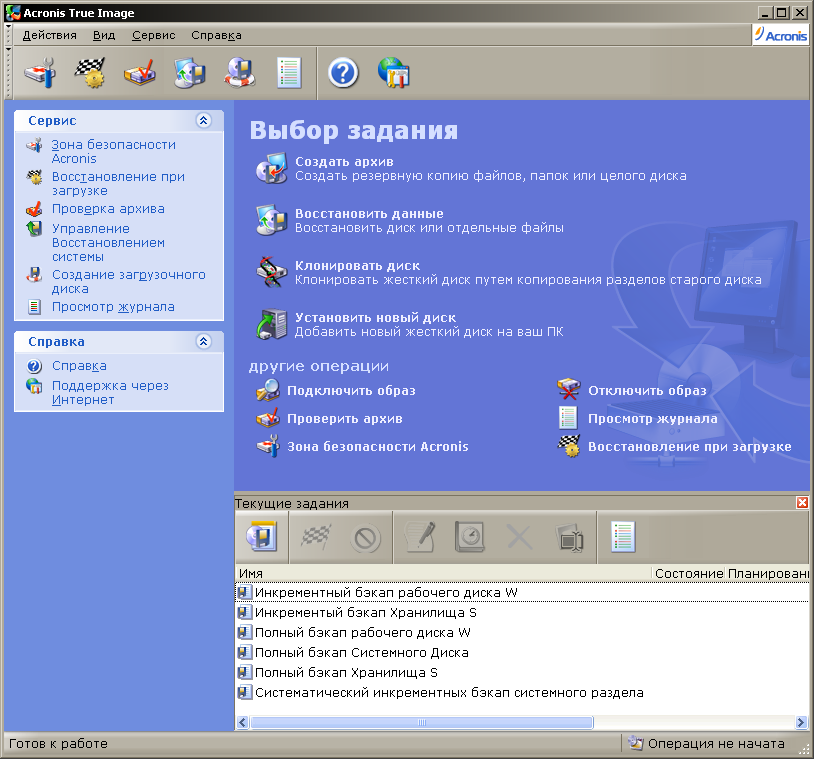Click Зона безопасности Acronis in other operations
The height and width of the screenshot is (759, 814).
click(377, 446)
